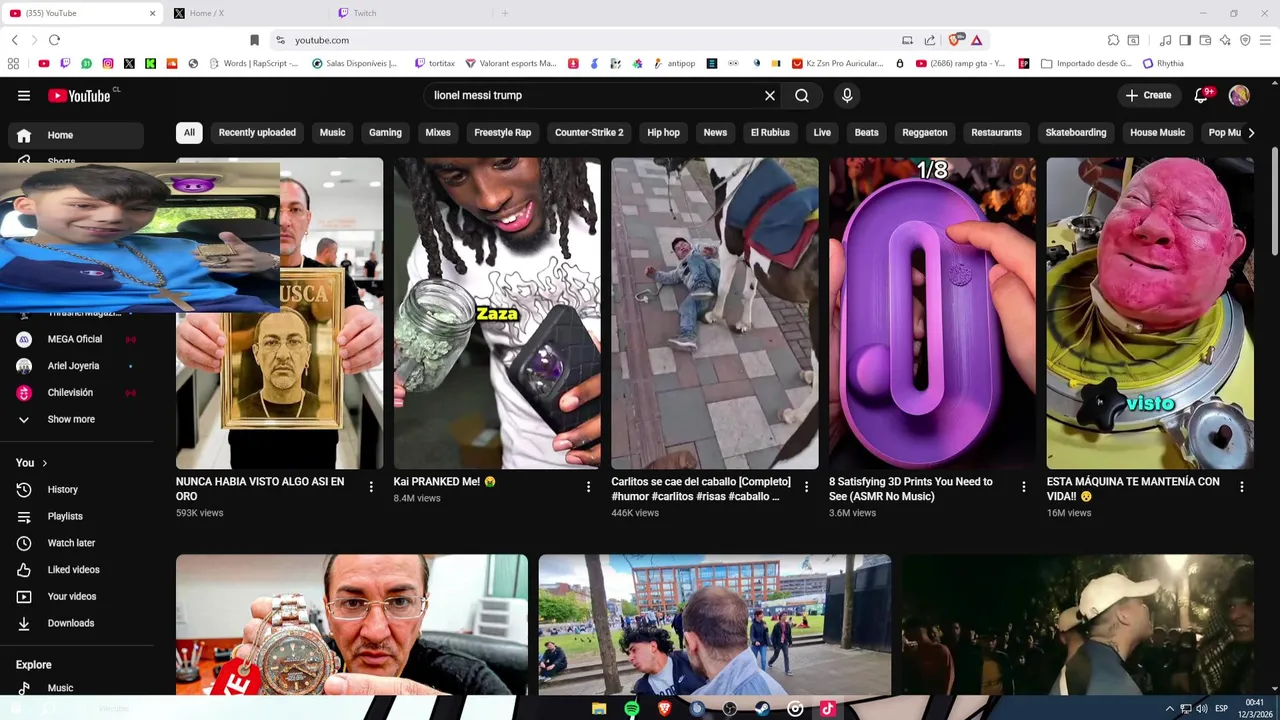Go to the YouTube logo home link

point(79,96)
